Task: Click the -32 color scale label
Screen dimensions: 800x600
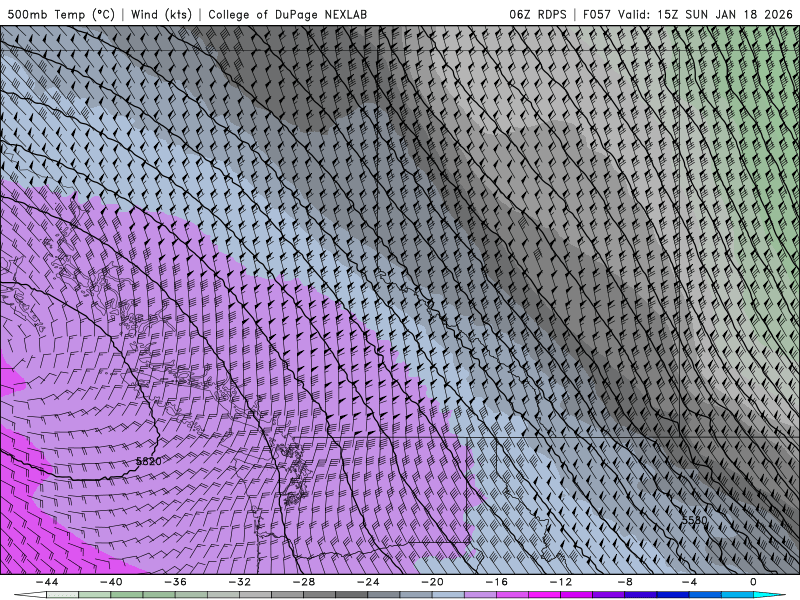Action: (x=240, y=582)
